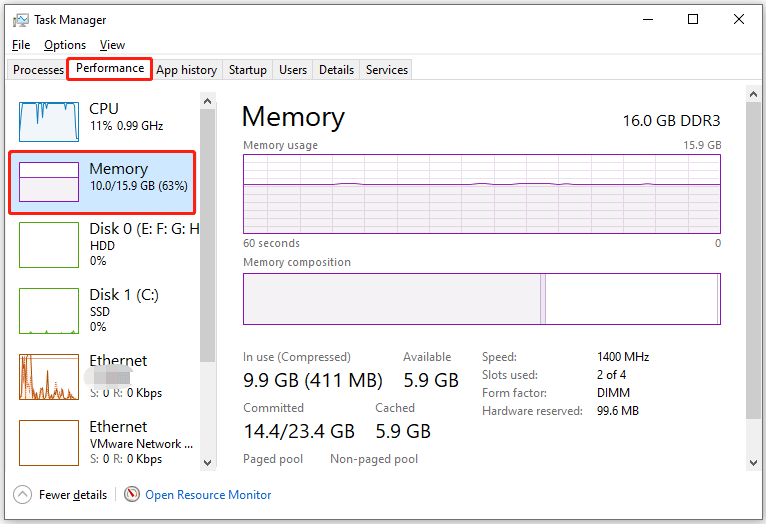Click main panel scrollbar down arrow
Screen dimensions: 766x524
pos(753,462)
